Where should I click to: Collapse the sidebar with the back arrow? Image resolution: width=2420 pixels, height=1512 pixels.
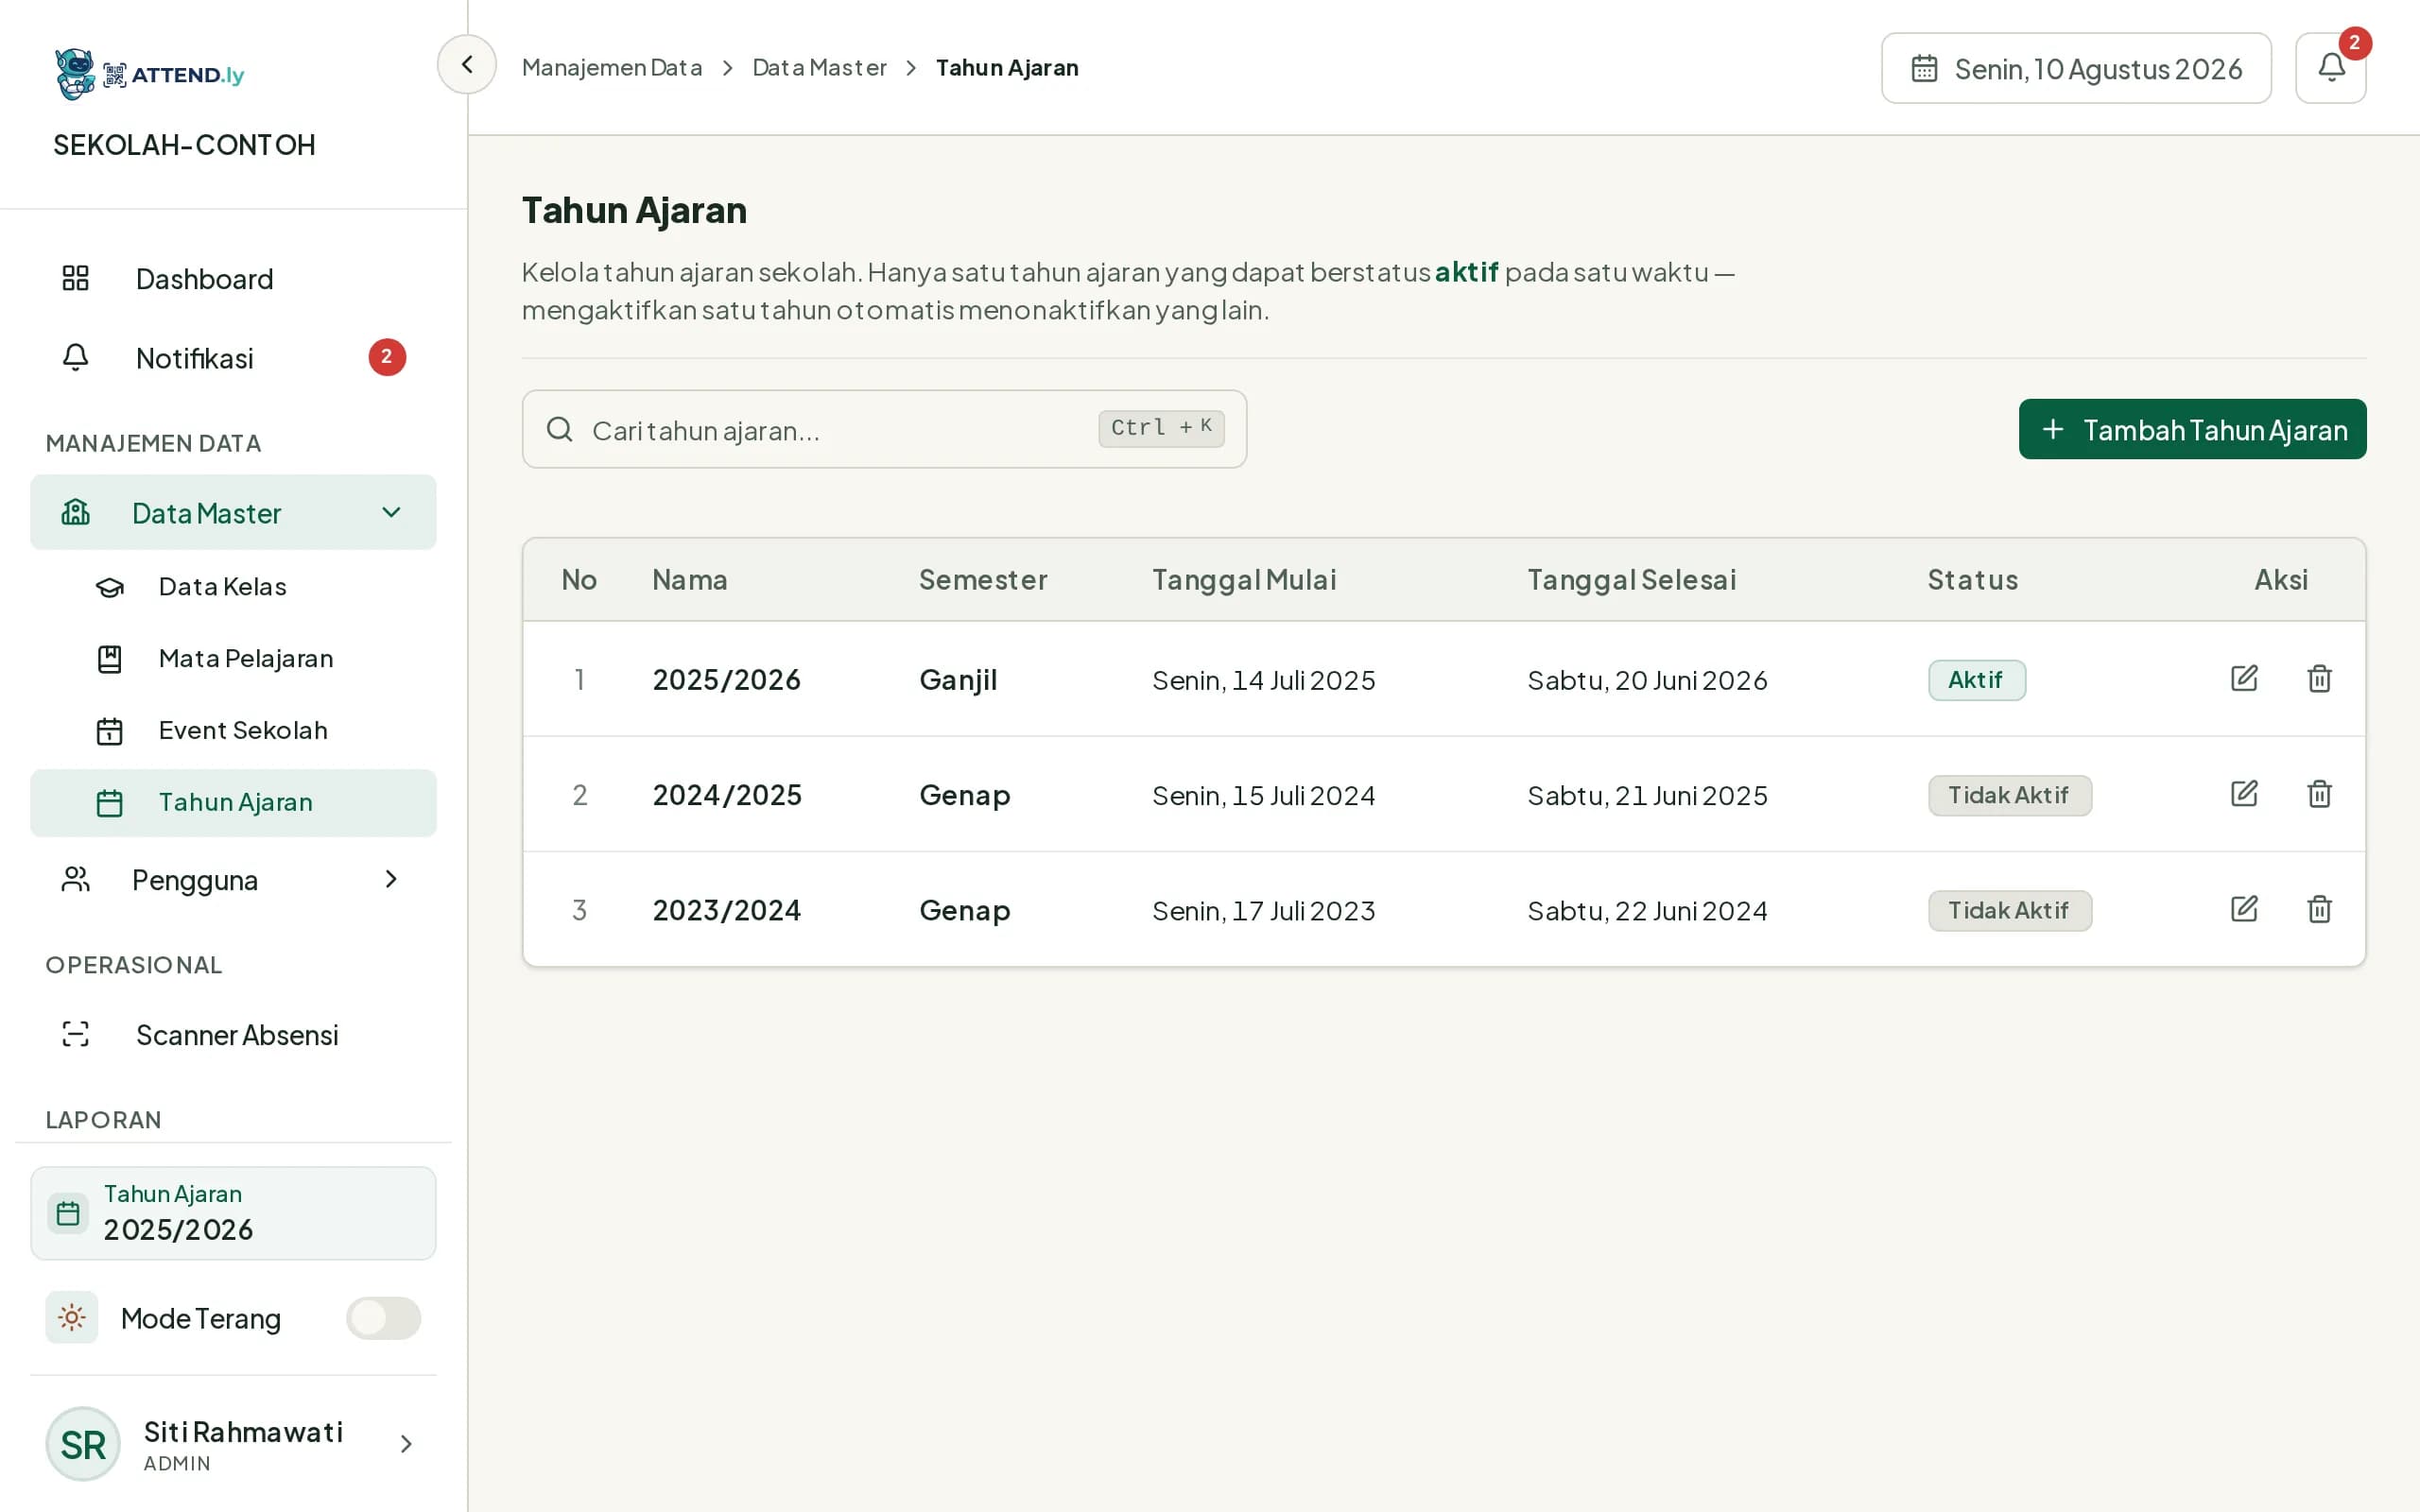(x=467, y=65)
